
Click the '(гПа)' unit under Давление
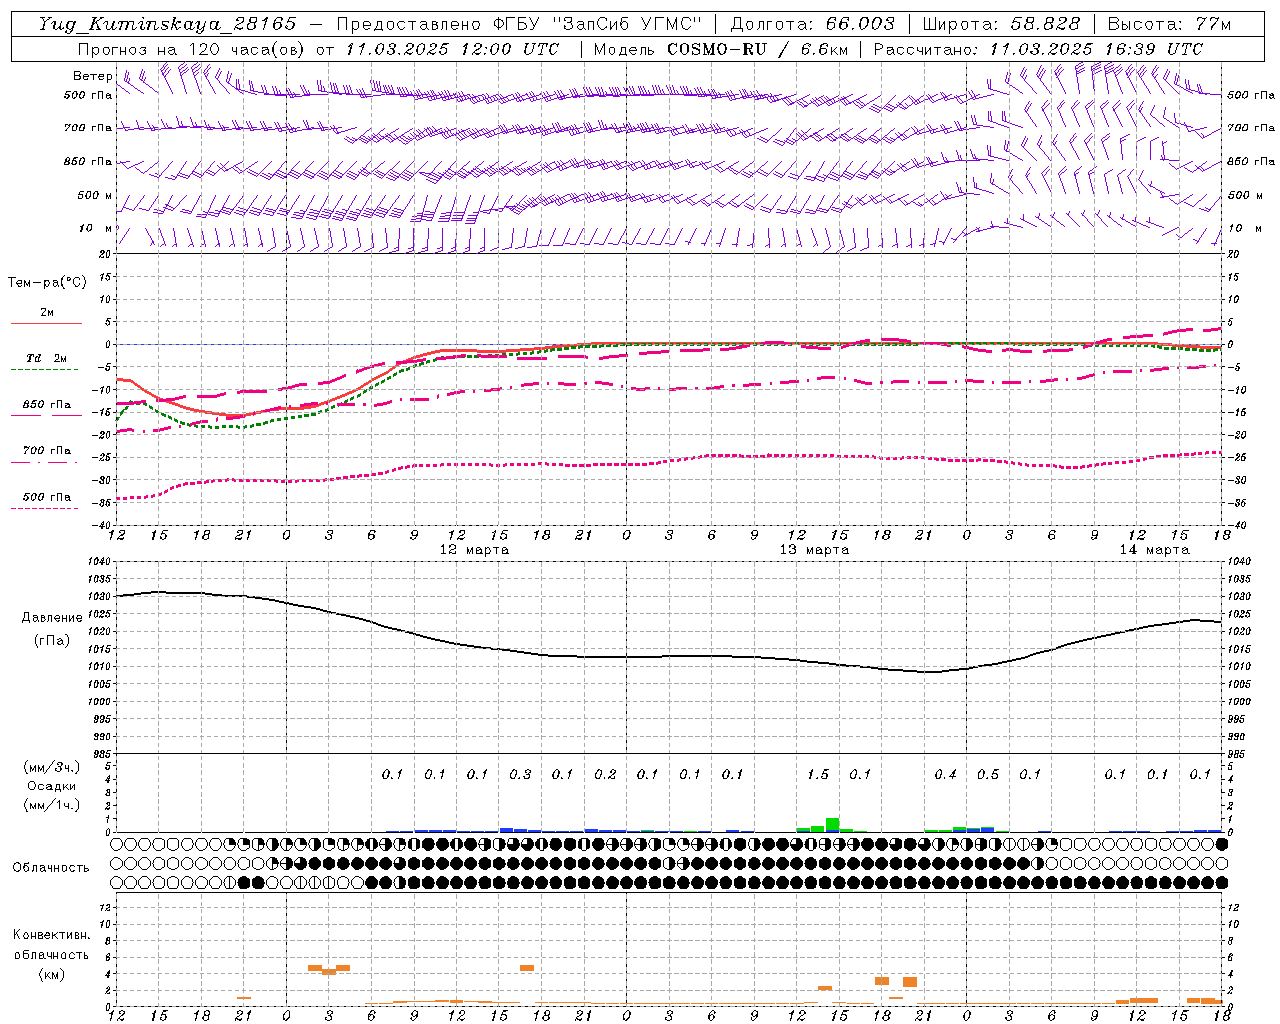point(50,641)
